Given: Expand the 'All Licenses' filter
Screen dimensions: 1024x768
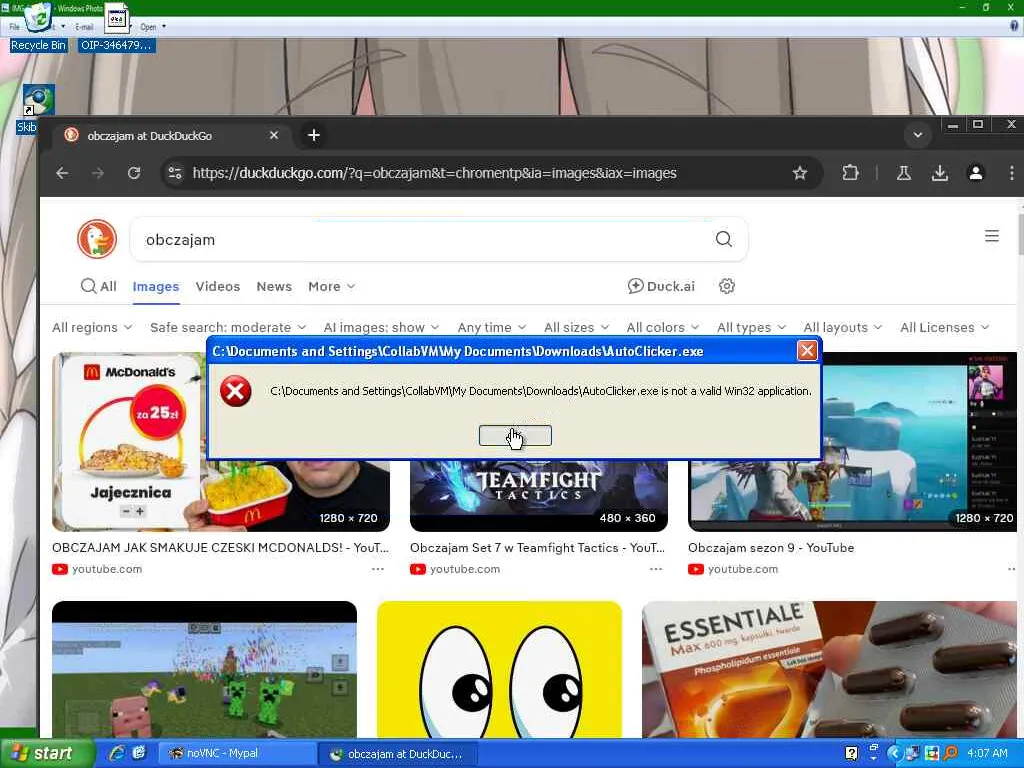Looking at the screenshot, I should (x=944, y=327).
